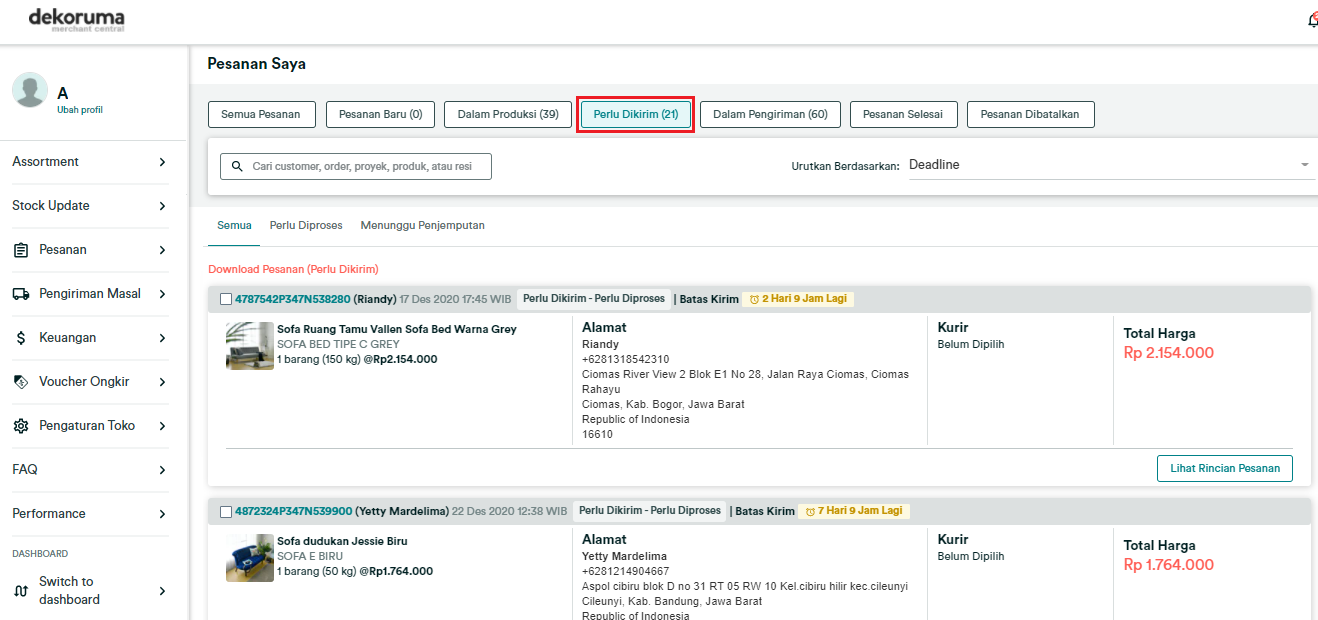Click product title Sofa dudukan Jessie Biru
Screen dimensions: 1318x620
pyautogui.click(x=342, y=541)
